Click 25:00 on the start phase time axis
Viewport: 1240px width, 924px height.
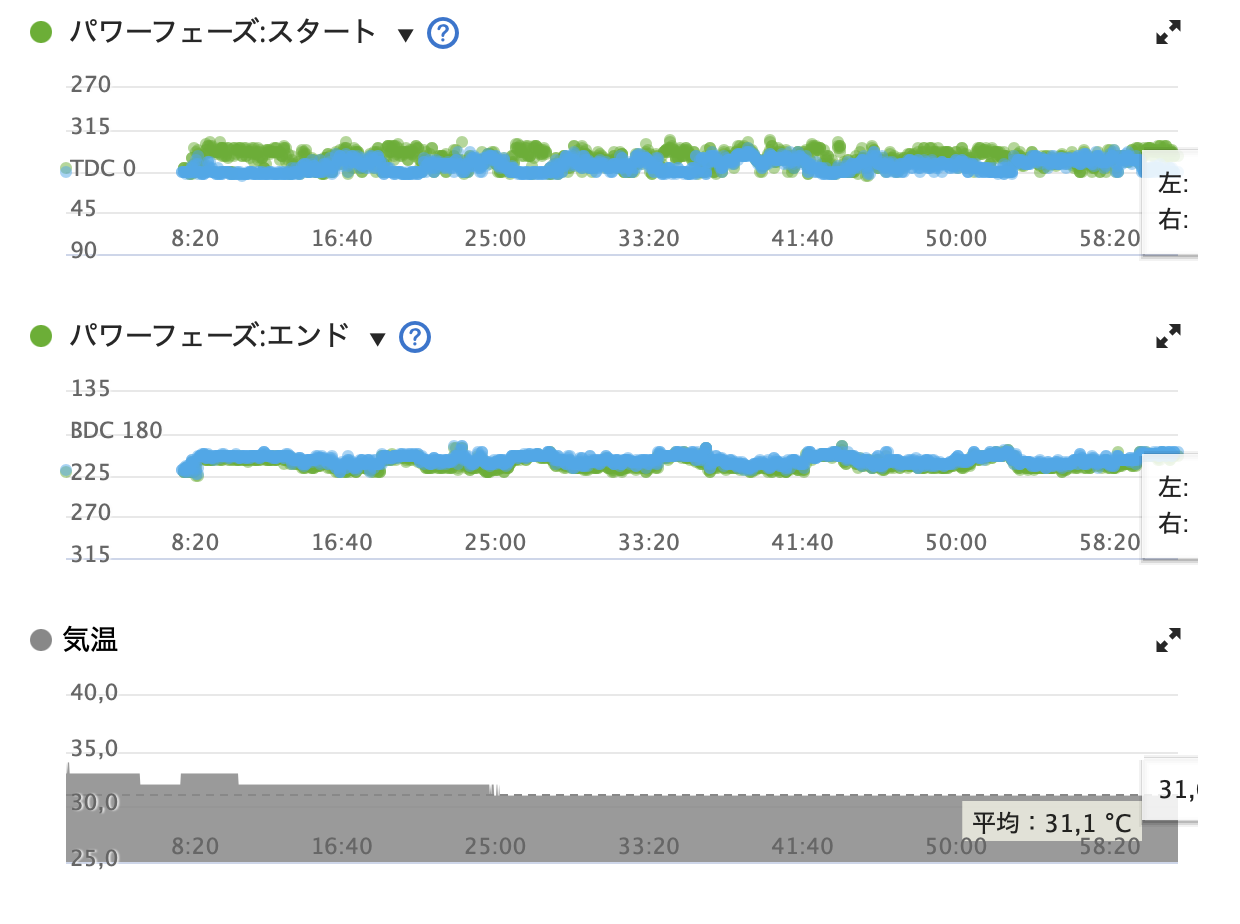coord(494,239)
